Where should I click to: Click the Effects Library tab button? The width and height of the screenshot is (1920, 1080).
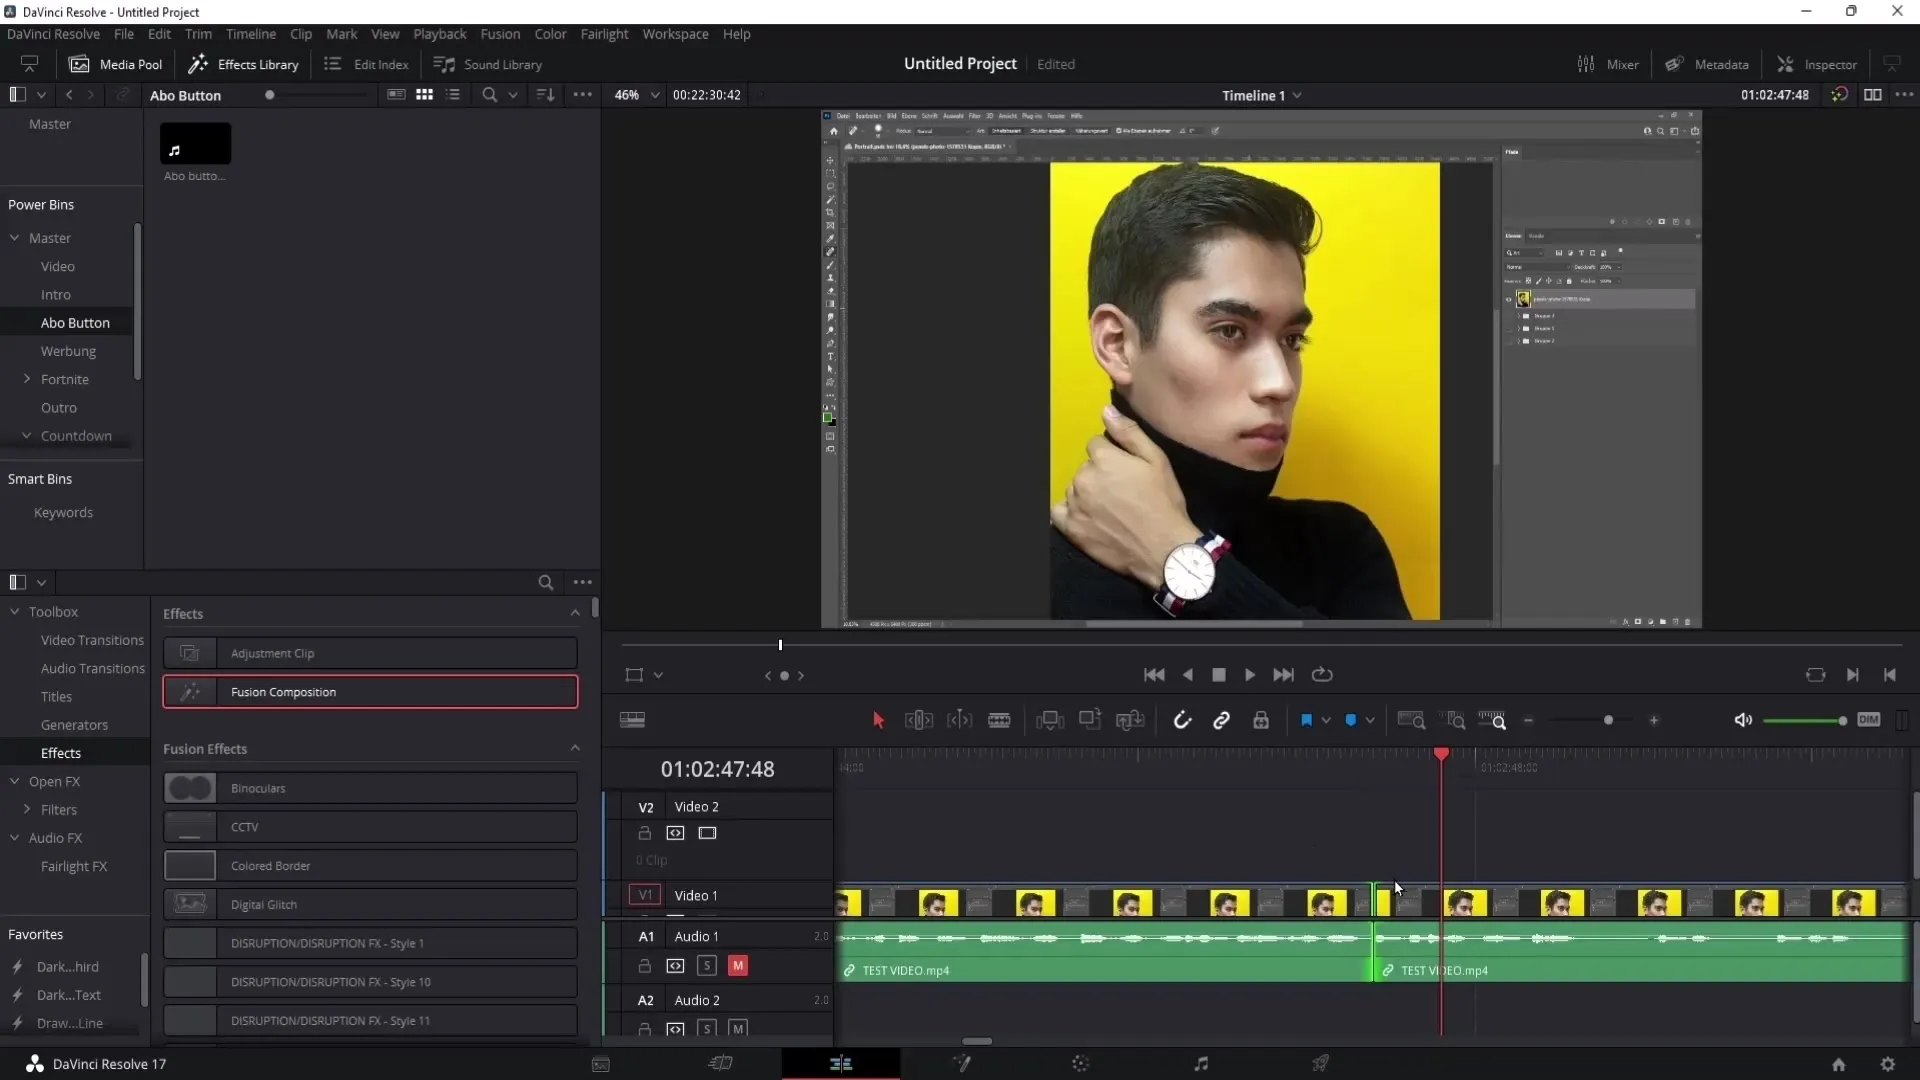pos(244,63)
